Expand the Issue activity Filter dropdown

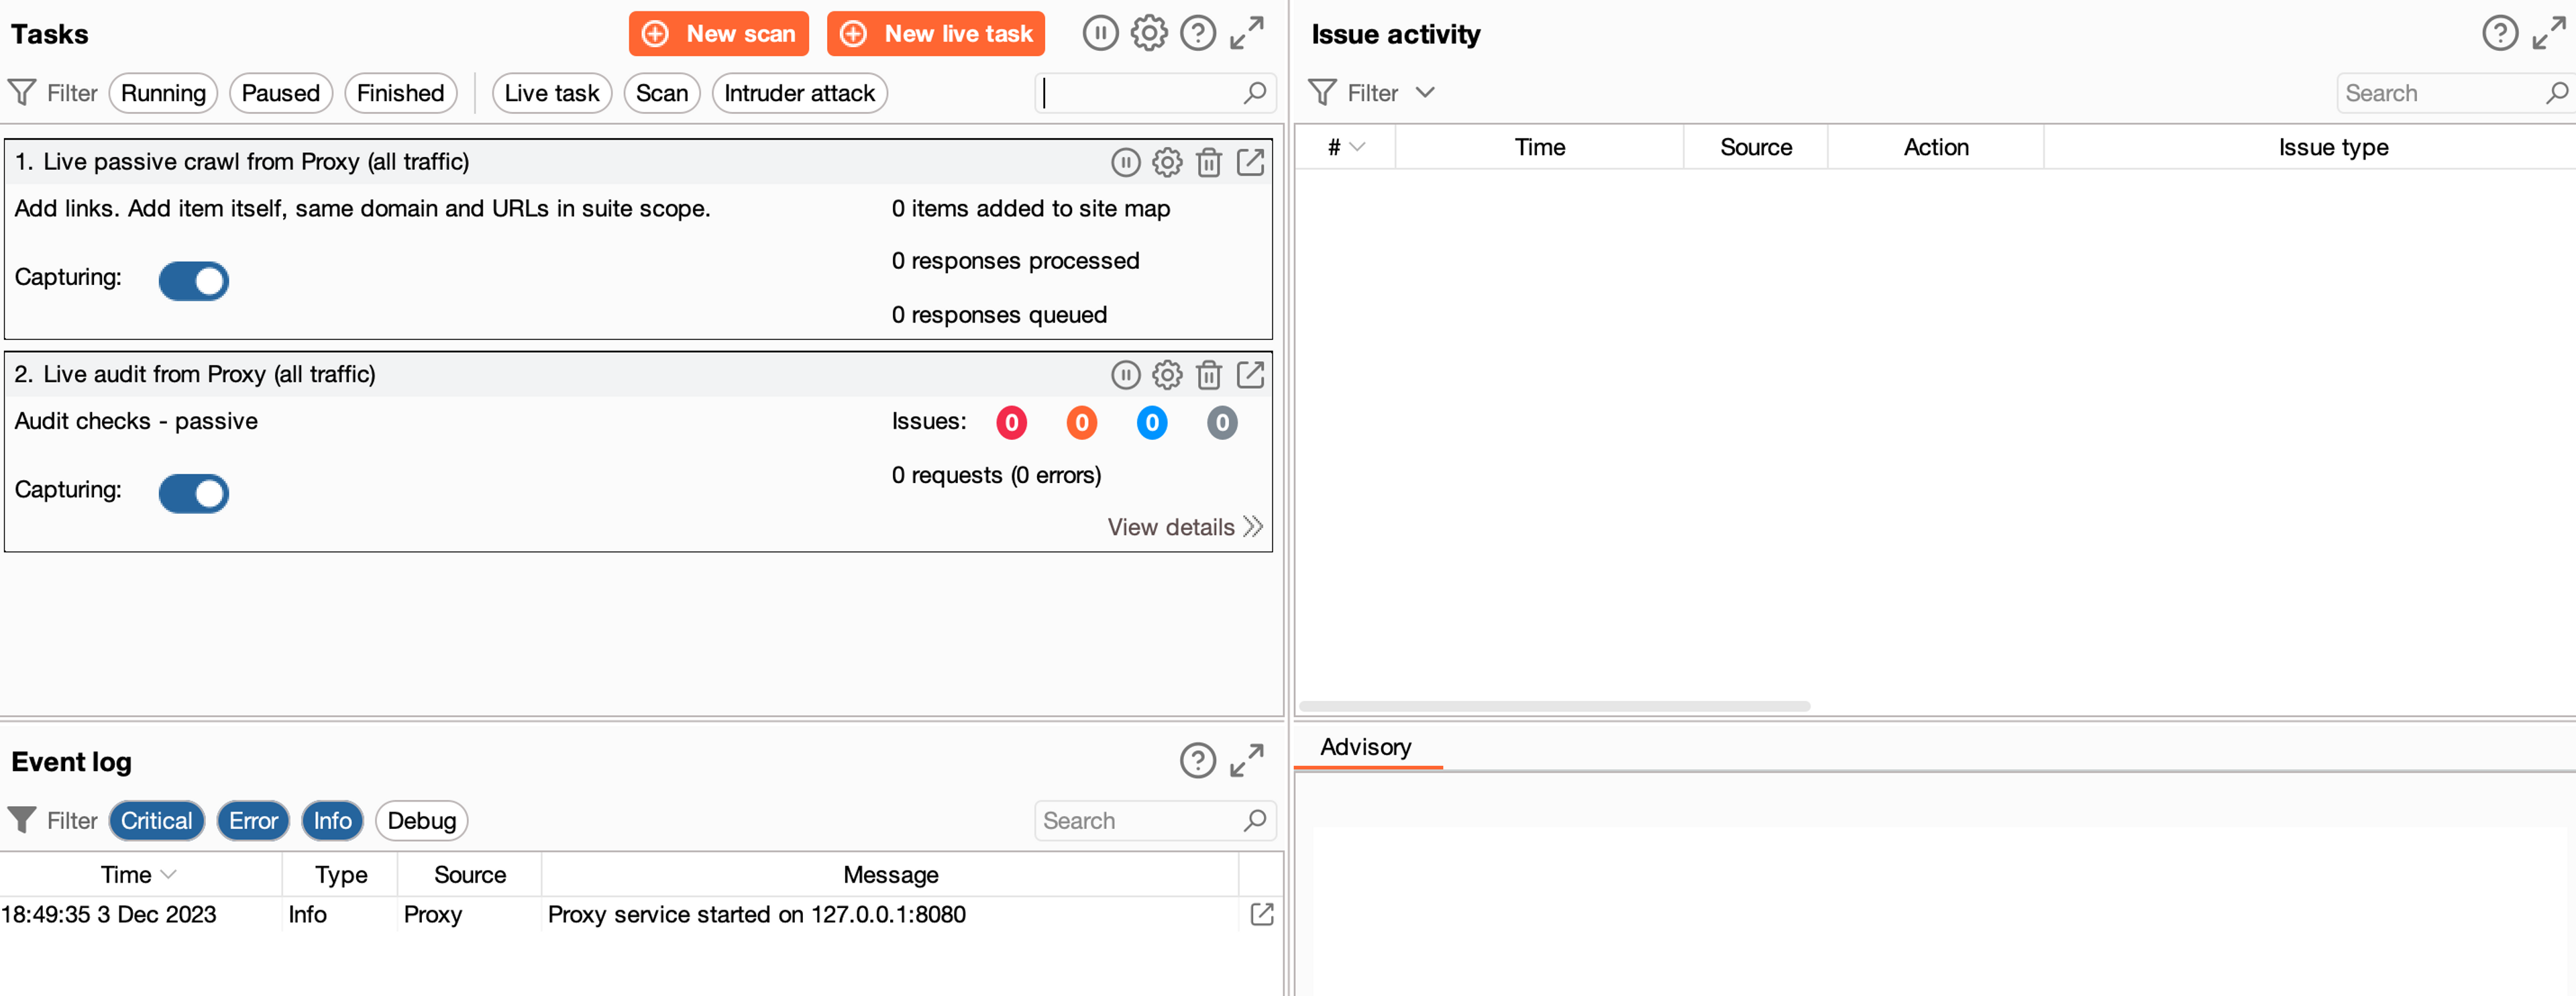[x=1425, y=93]
